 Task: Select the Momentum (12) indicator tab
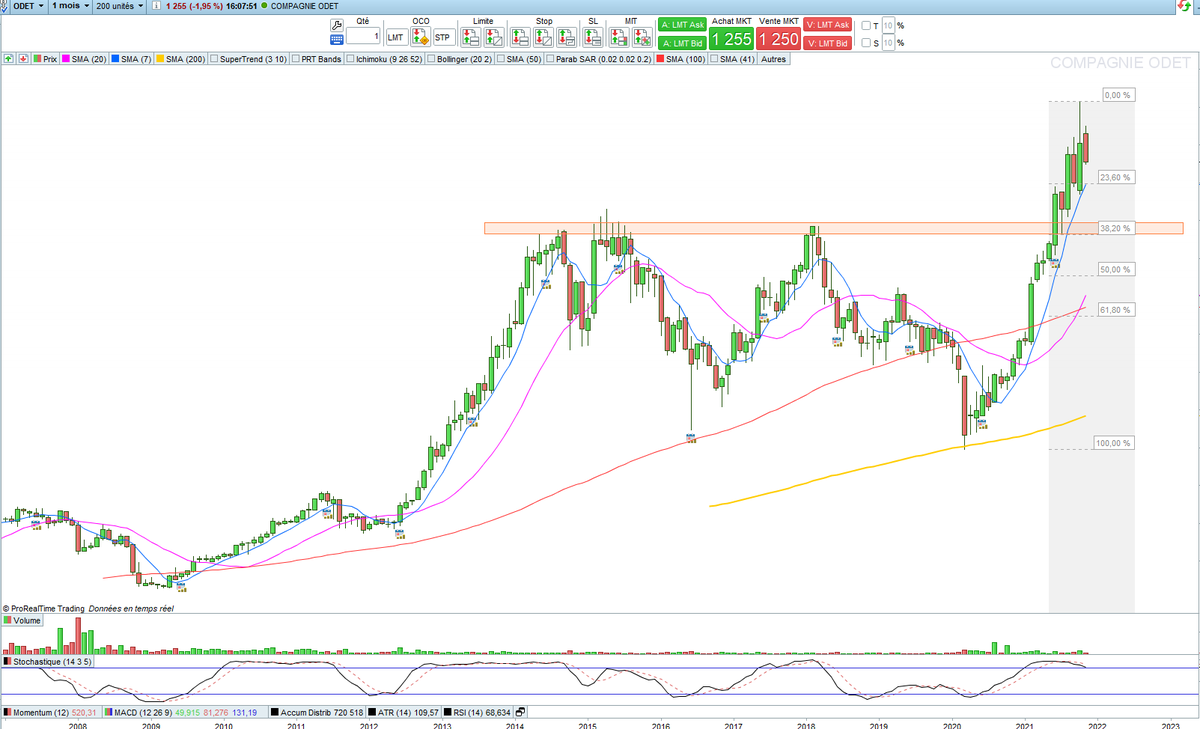[51, 712]
